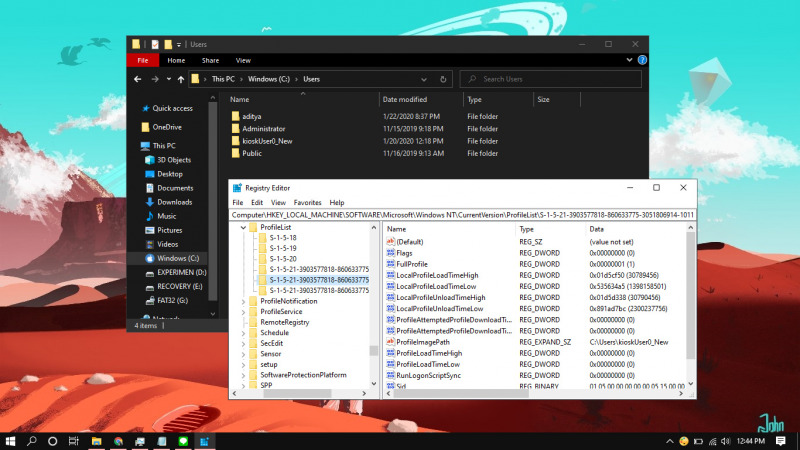This screenshot has height=450, width=800.
Task: Open File Explorer help icon
Action: 642,60
